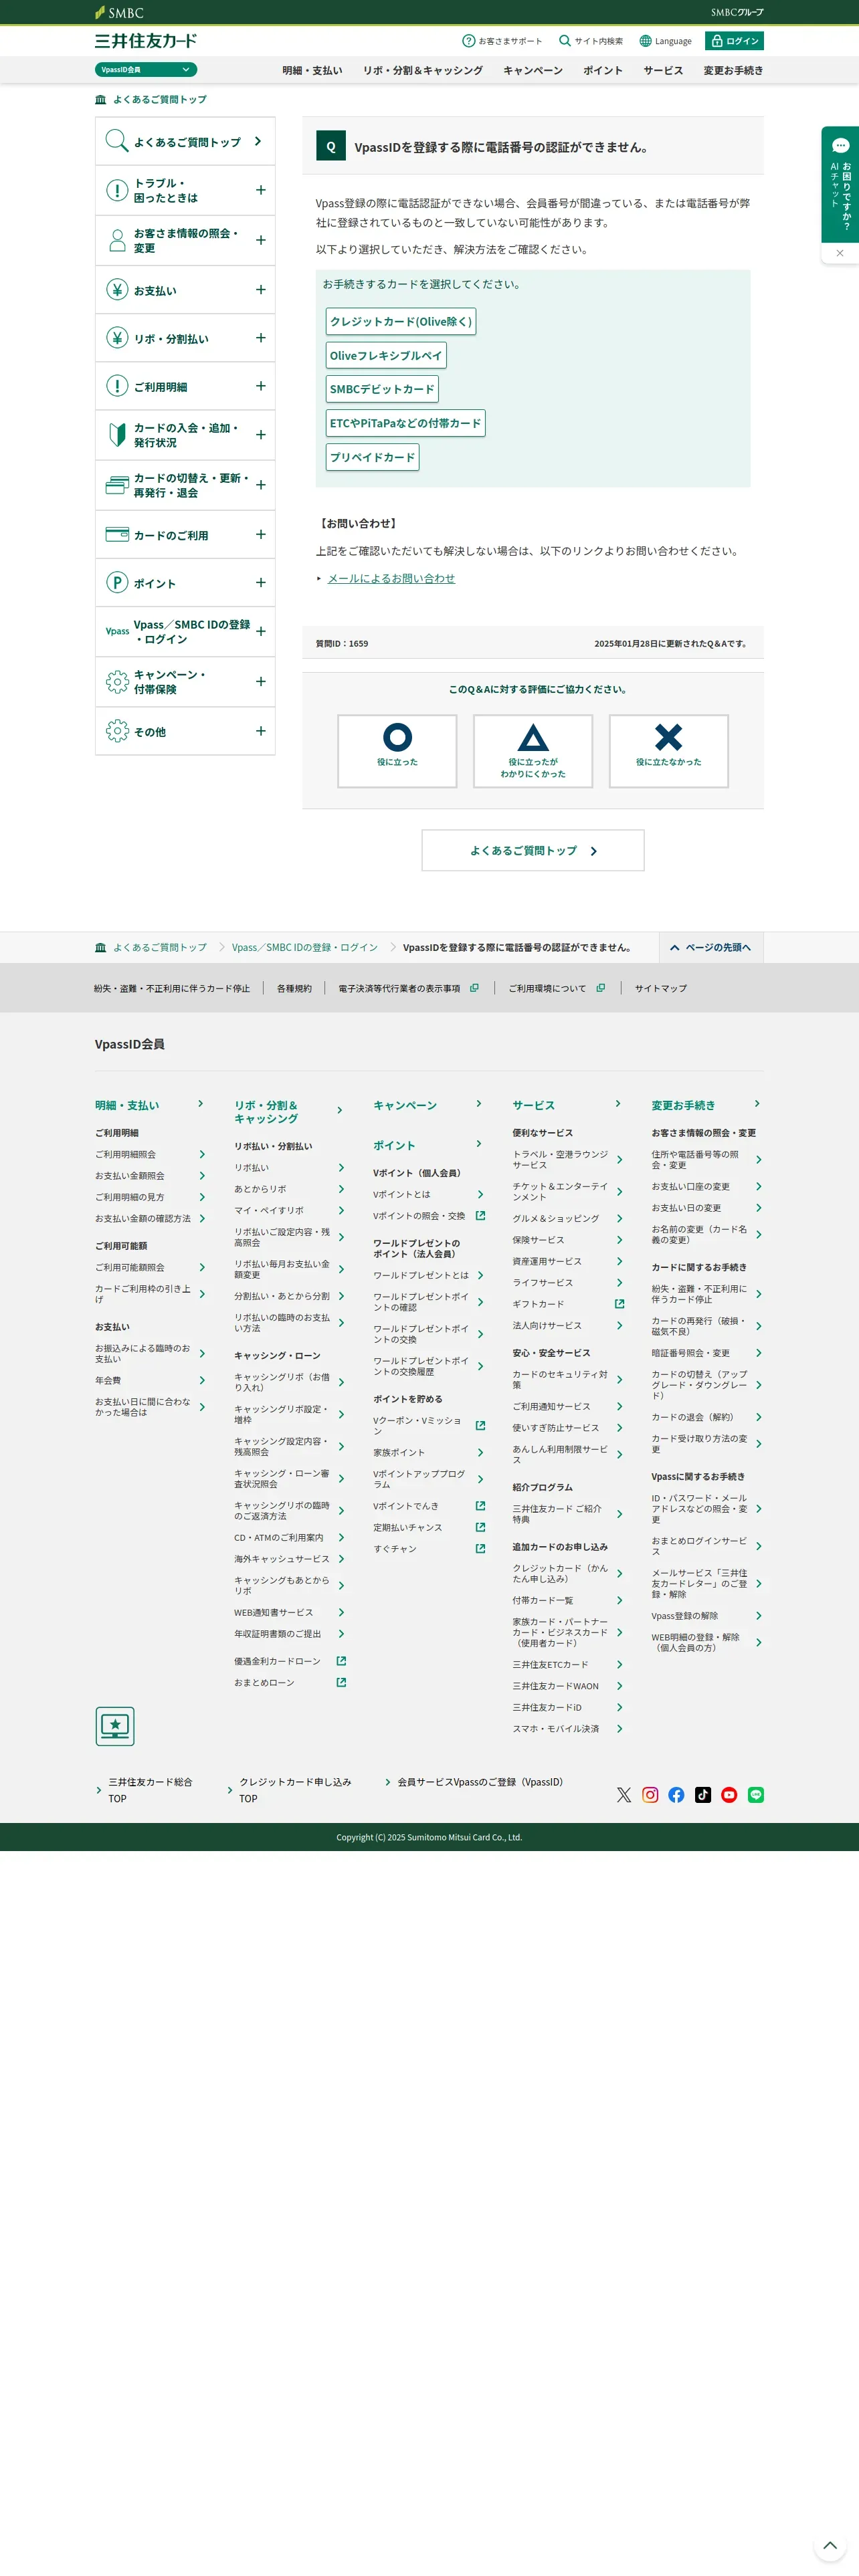Open the リボ・分割＆キャッシング menu
This screenshot has height=2576, width=859.
click(423, 71)
